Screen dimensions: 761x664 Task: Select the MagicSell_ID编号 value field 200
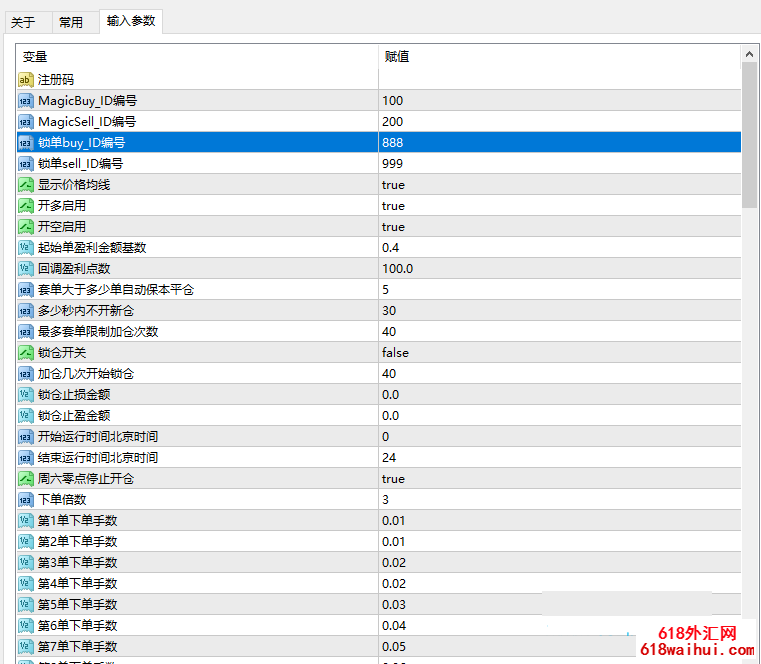click(392, 121)
